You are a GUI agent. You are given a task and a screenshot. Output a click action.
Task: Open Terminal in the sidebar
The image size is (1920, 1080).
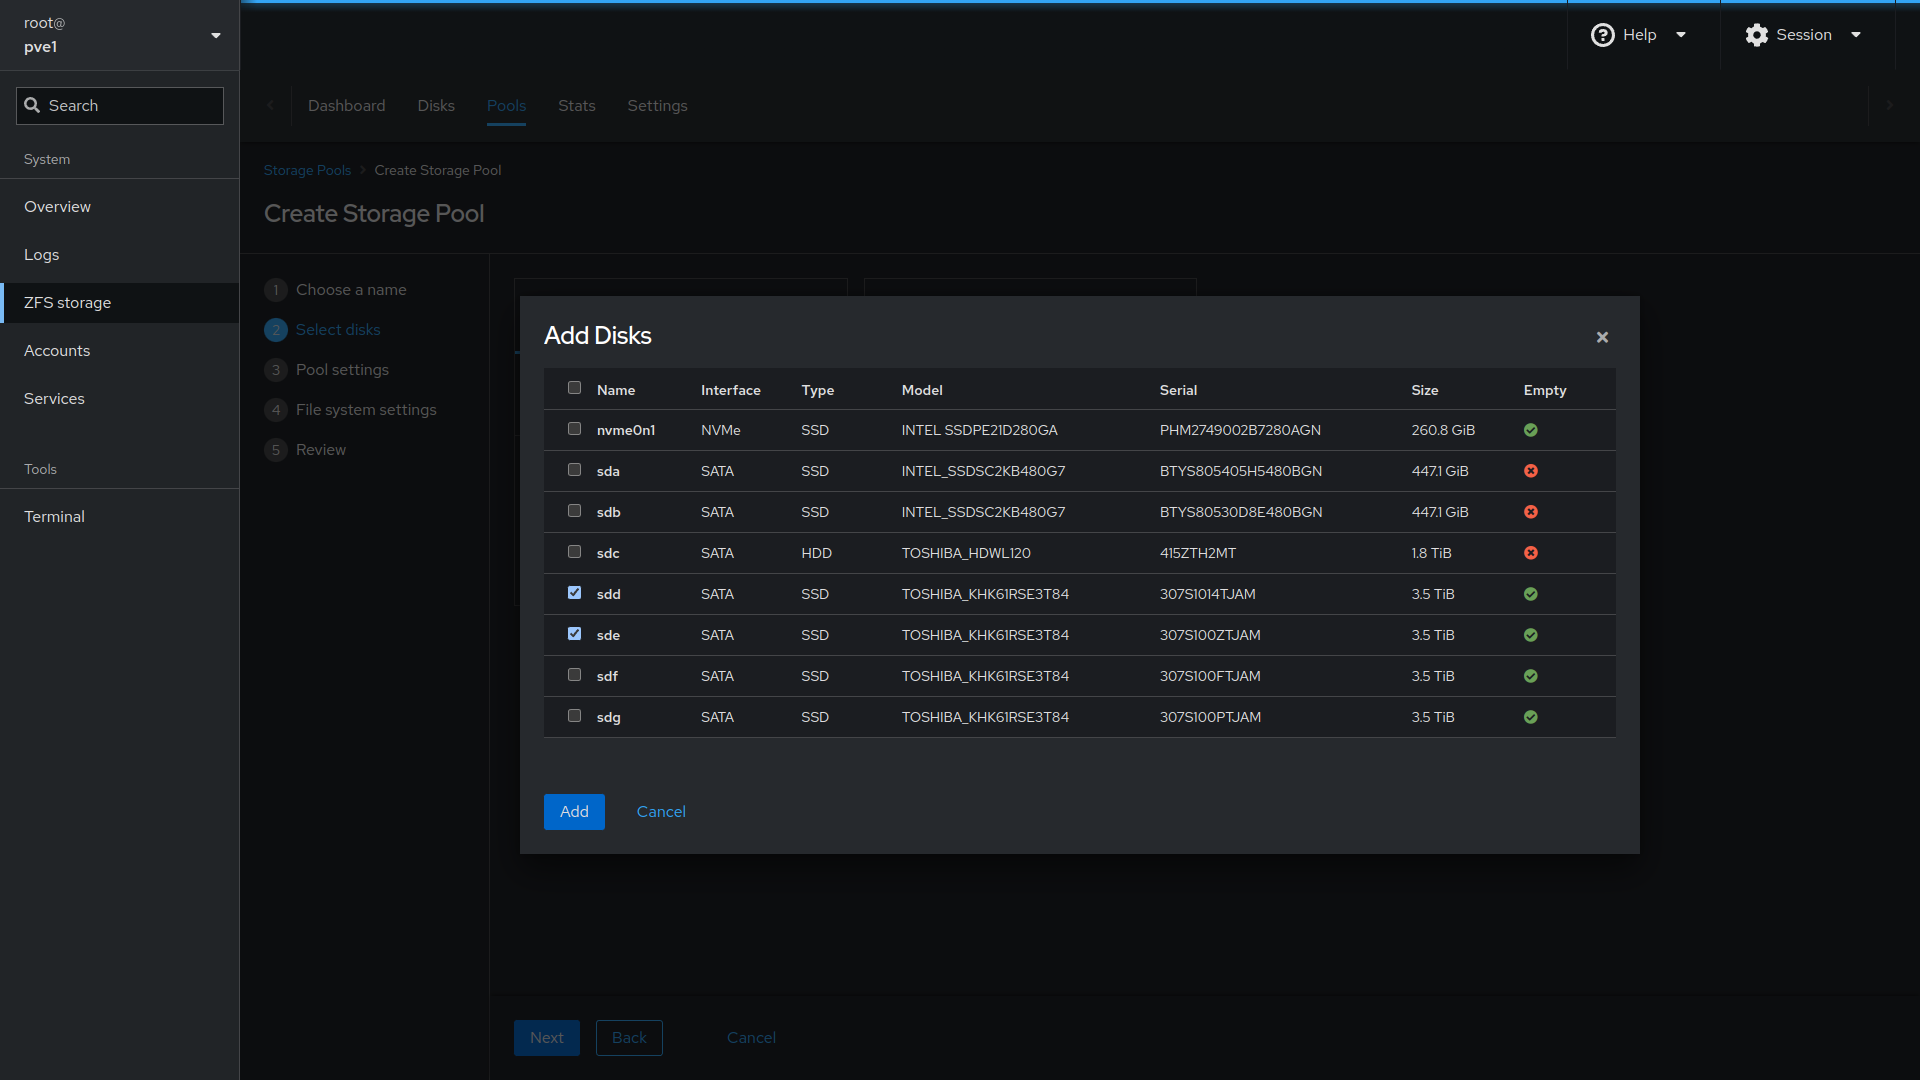coord(120,517)
